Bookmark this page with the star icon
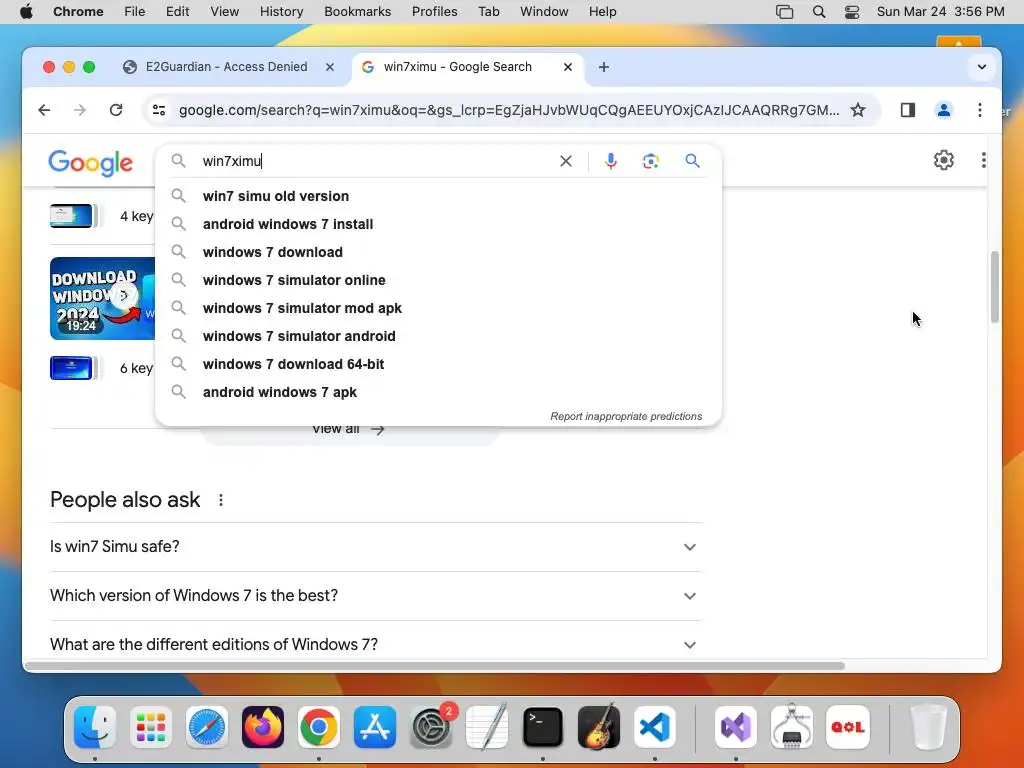The height and width of the screenshot is (768, 1024). [x=857, y=110]
